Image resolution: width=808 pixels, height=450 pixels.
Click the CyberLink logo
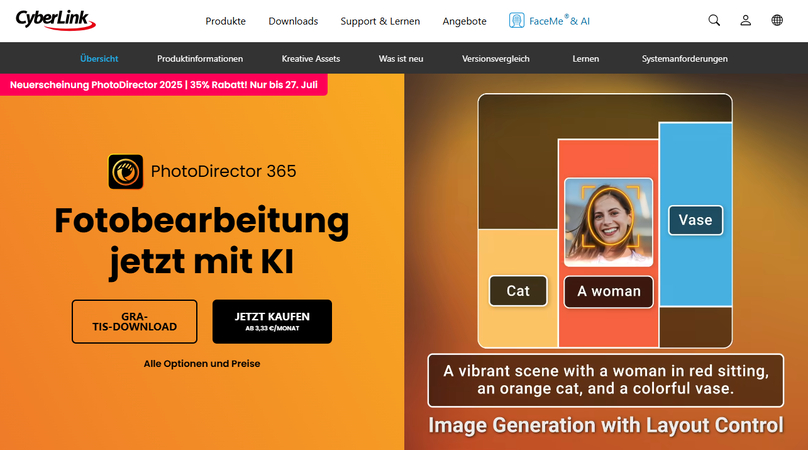click(56, 20)
